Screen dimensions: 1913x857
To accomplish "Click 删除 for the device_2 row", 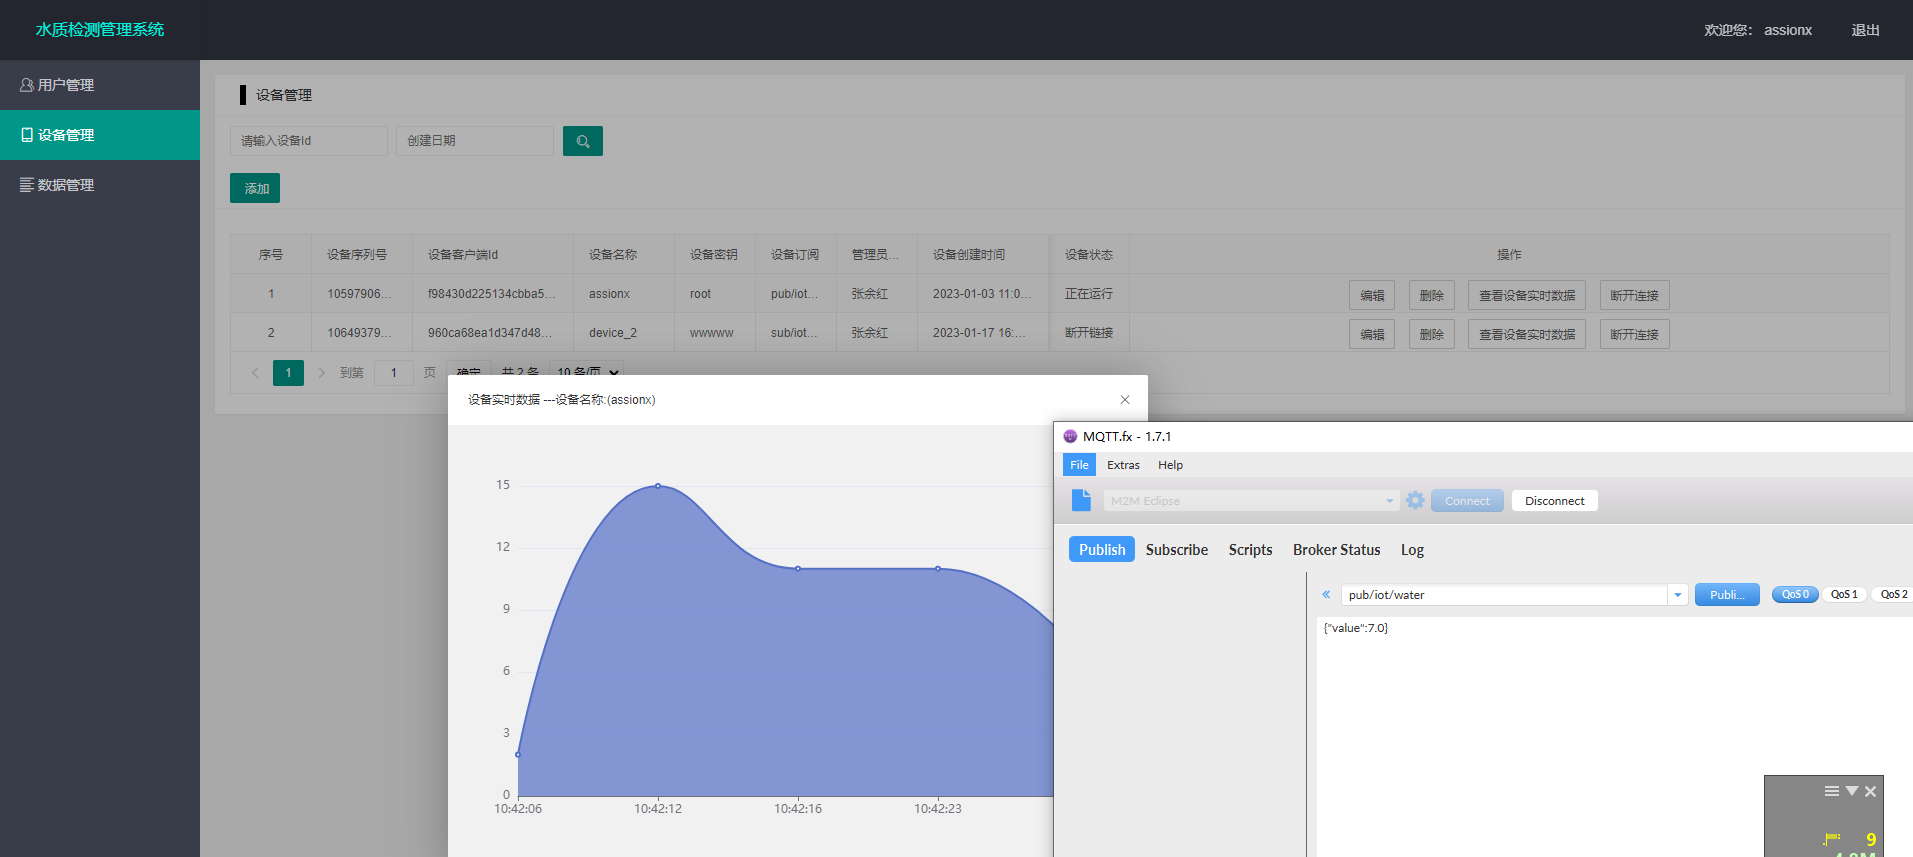I will tap(1432, 334).
